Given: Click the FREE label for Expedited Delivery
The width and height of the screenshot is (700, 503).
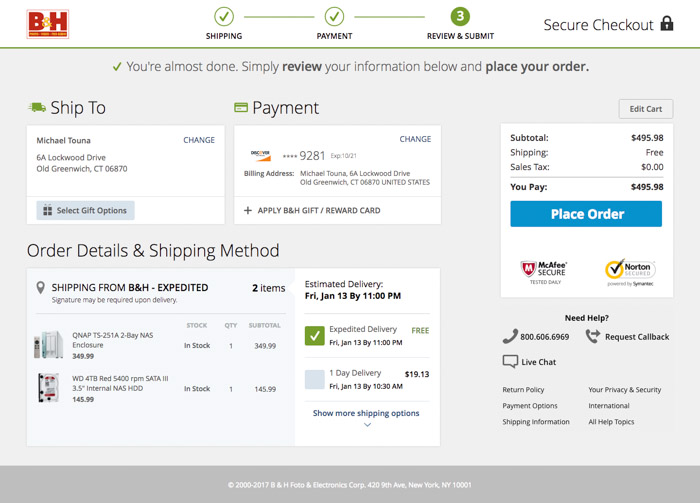Looking at the screenshot, I should [x=420, y=331].
